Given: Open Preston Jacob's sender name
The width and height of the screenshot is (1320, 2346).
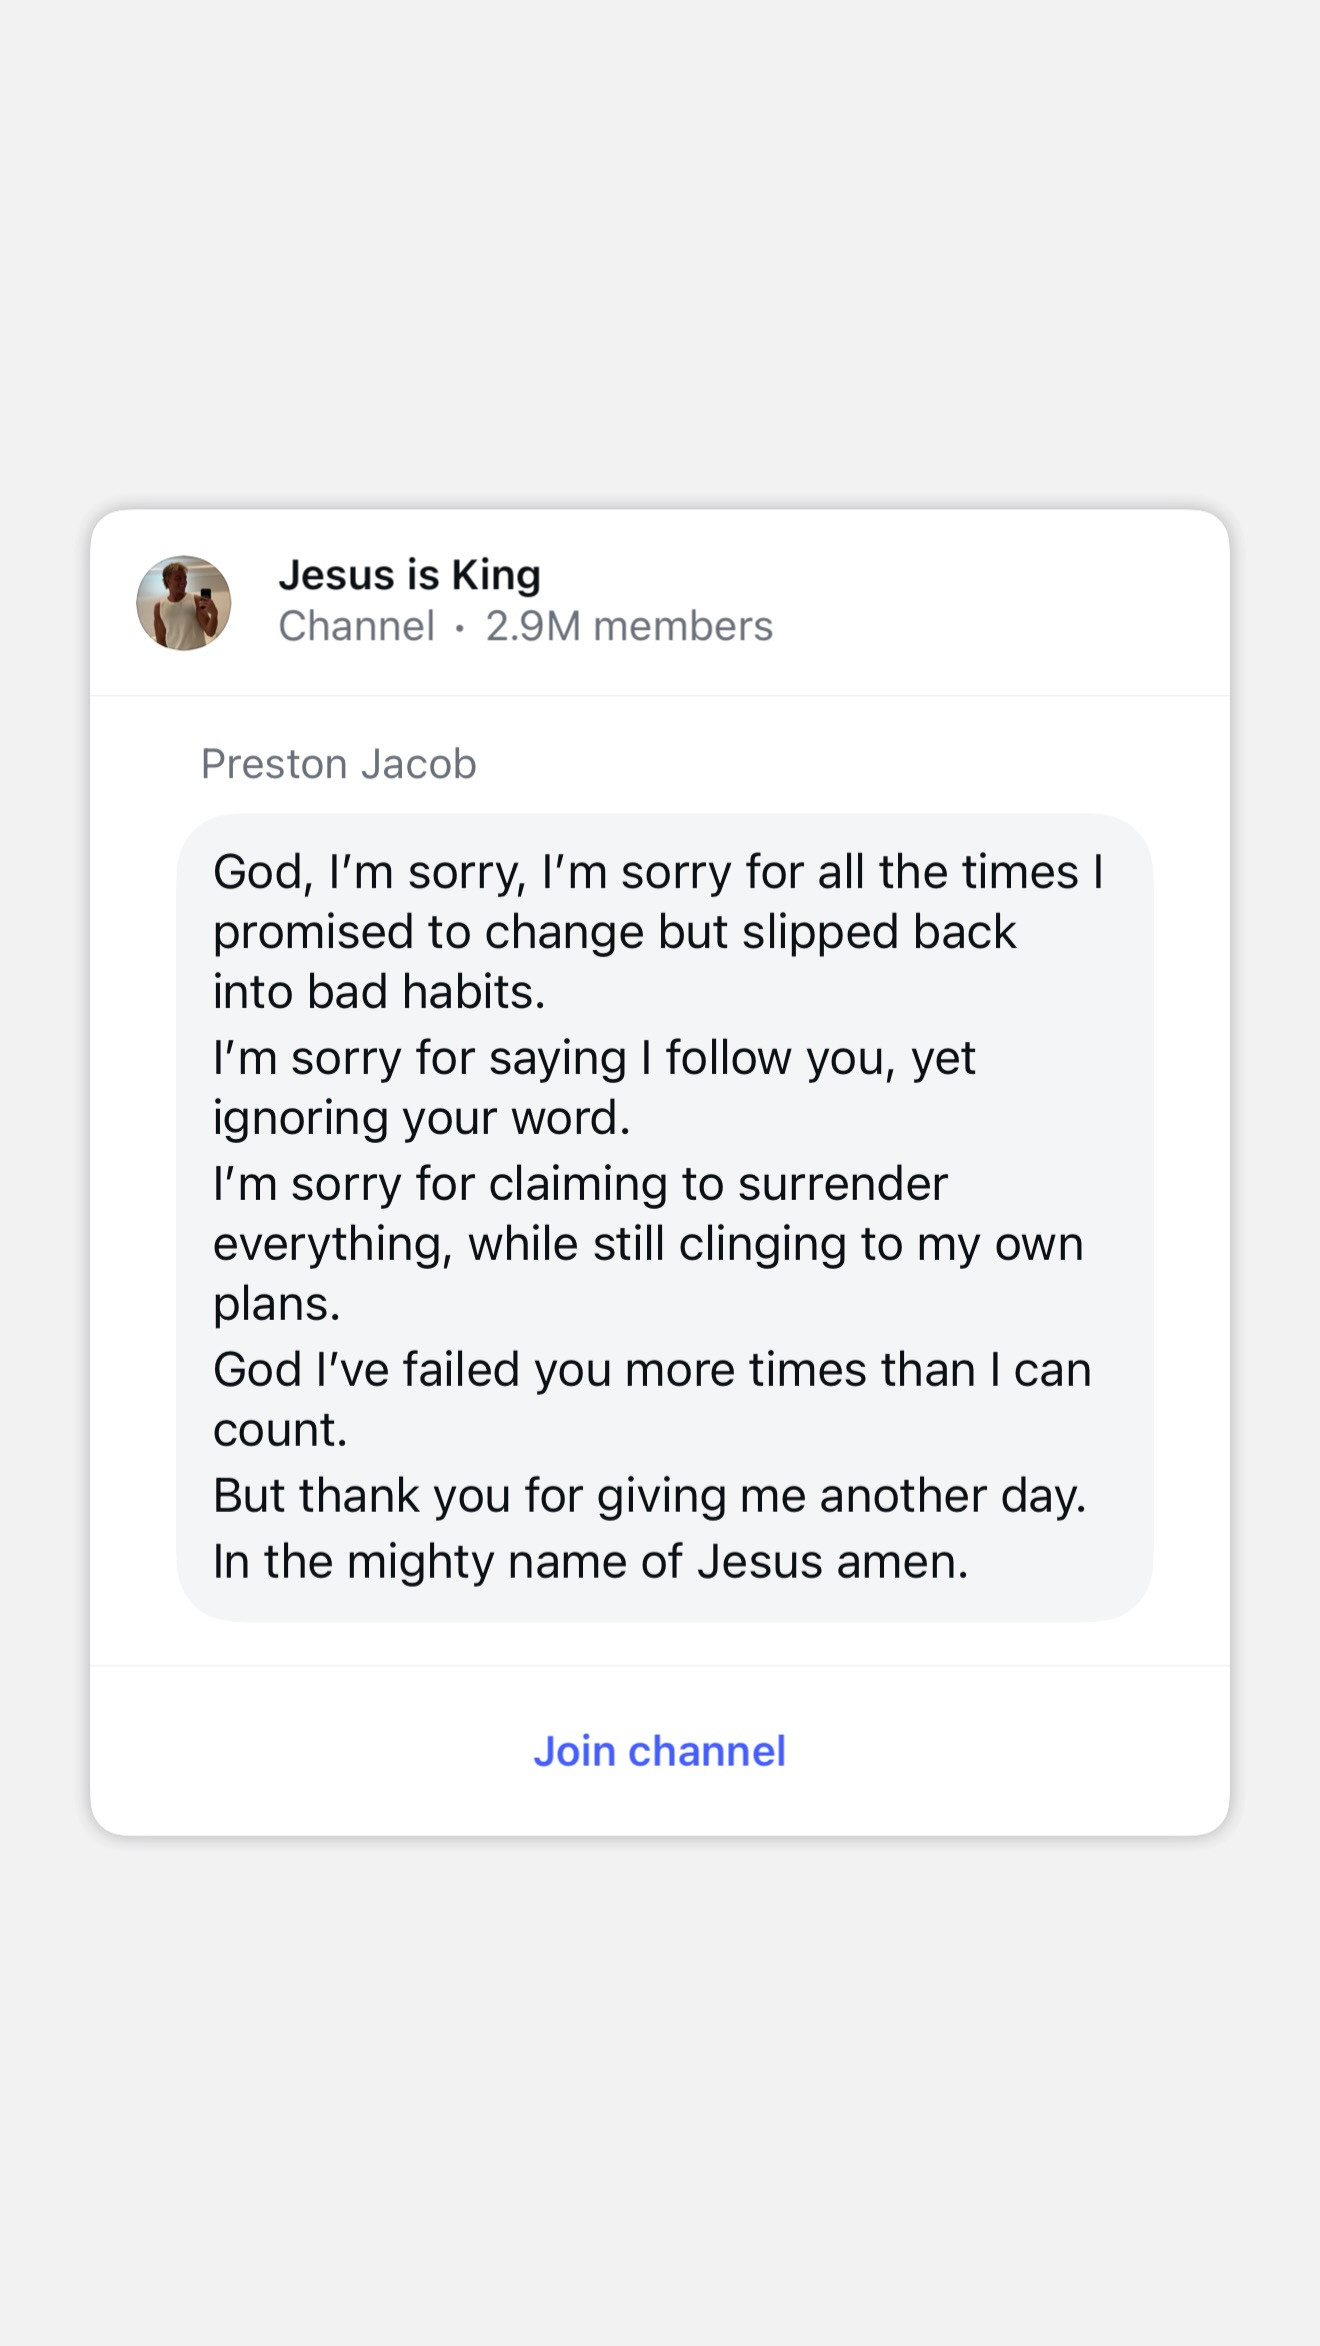Looking at the screenshot, I should [x=338, y=764].
